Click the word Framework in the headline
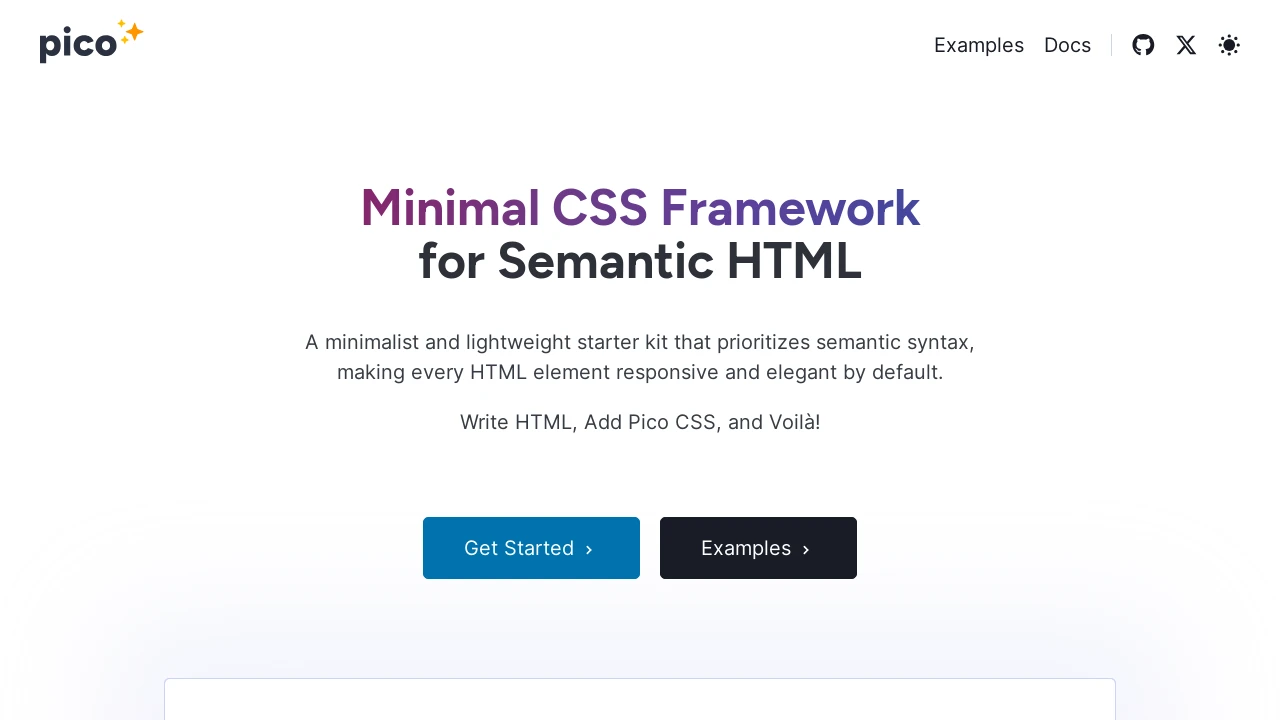This screenshot has width=1280, height=720. (790, 208)
